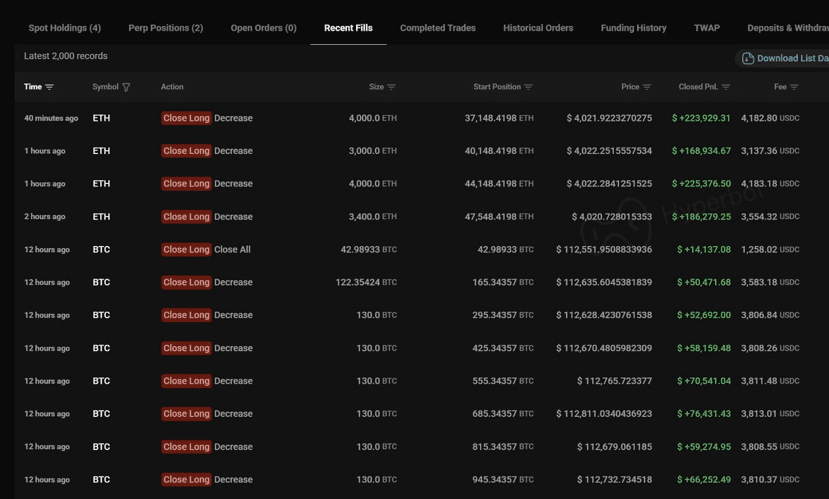Screen dimensions: 829x499
Task: Switch to Perp Positions (2) tab
Action: click(166, 28)
